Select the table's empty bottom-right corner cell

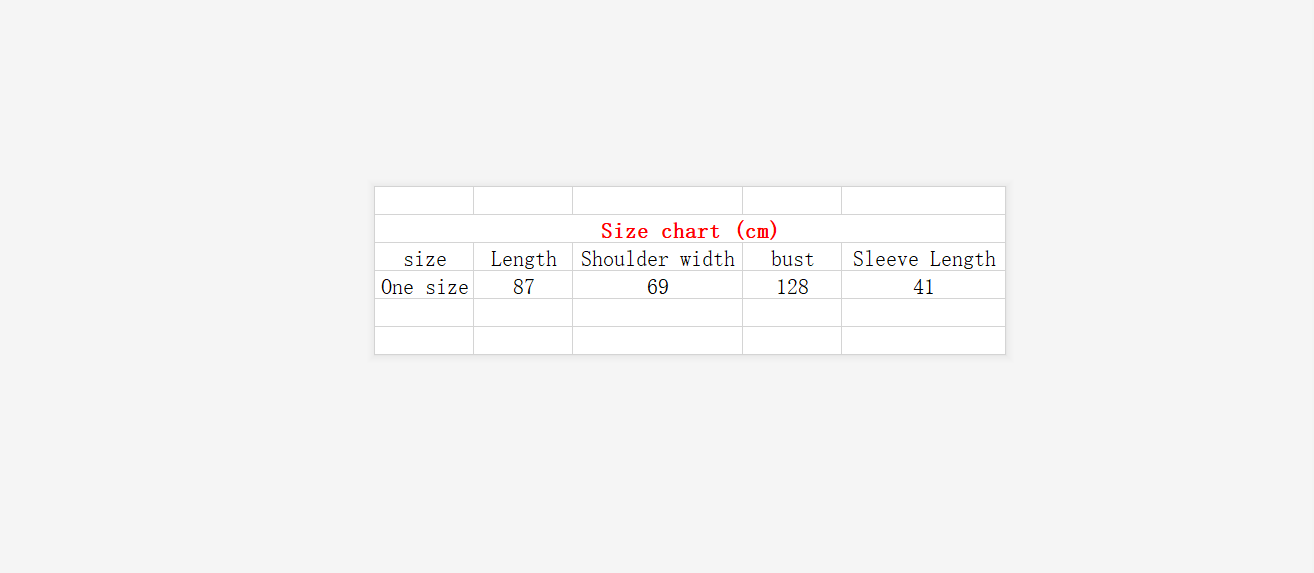click(923, 341)
